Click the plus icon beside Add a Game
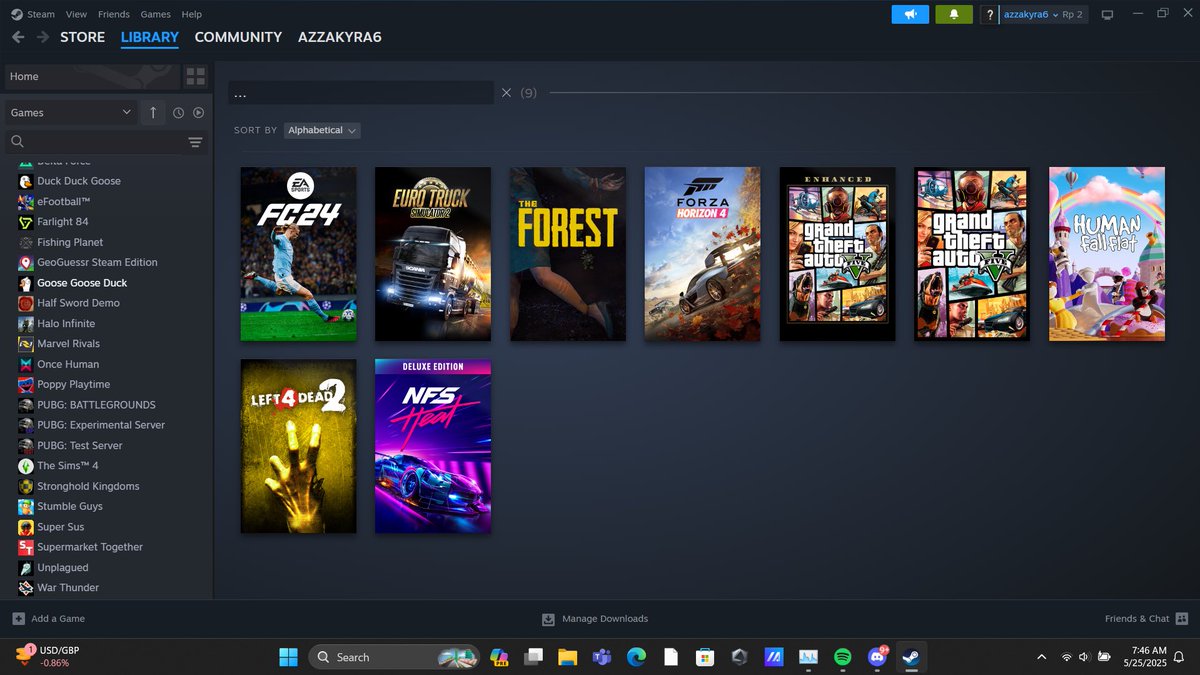 coord(18,619)
